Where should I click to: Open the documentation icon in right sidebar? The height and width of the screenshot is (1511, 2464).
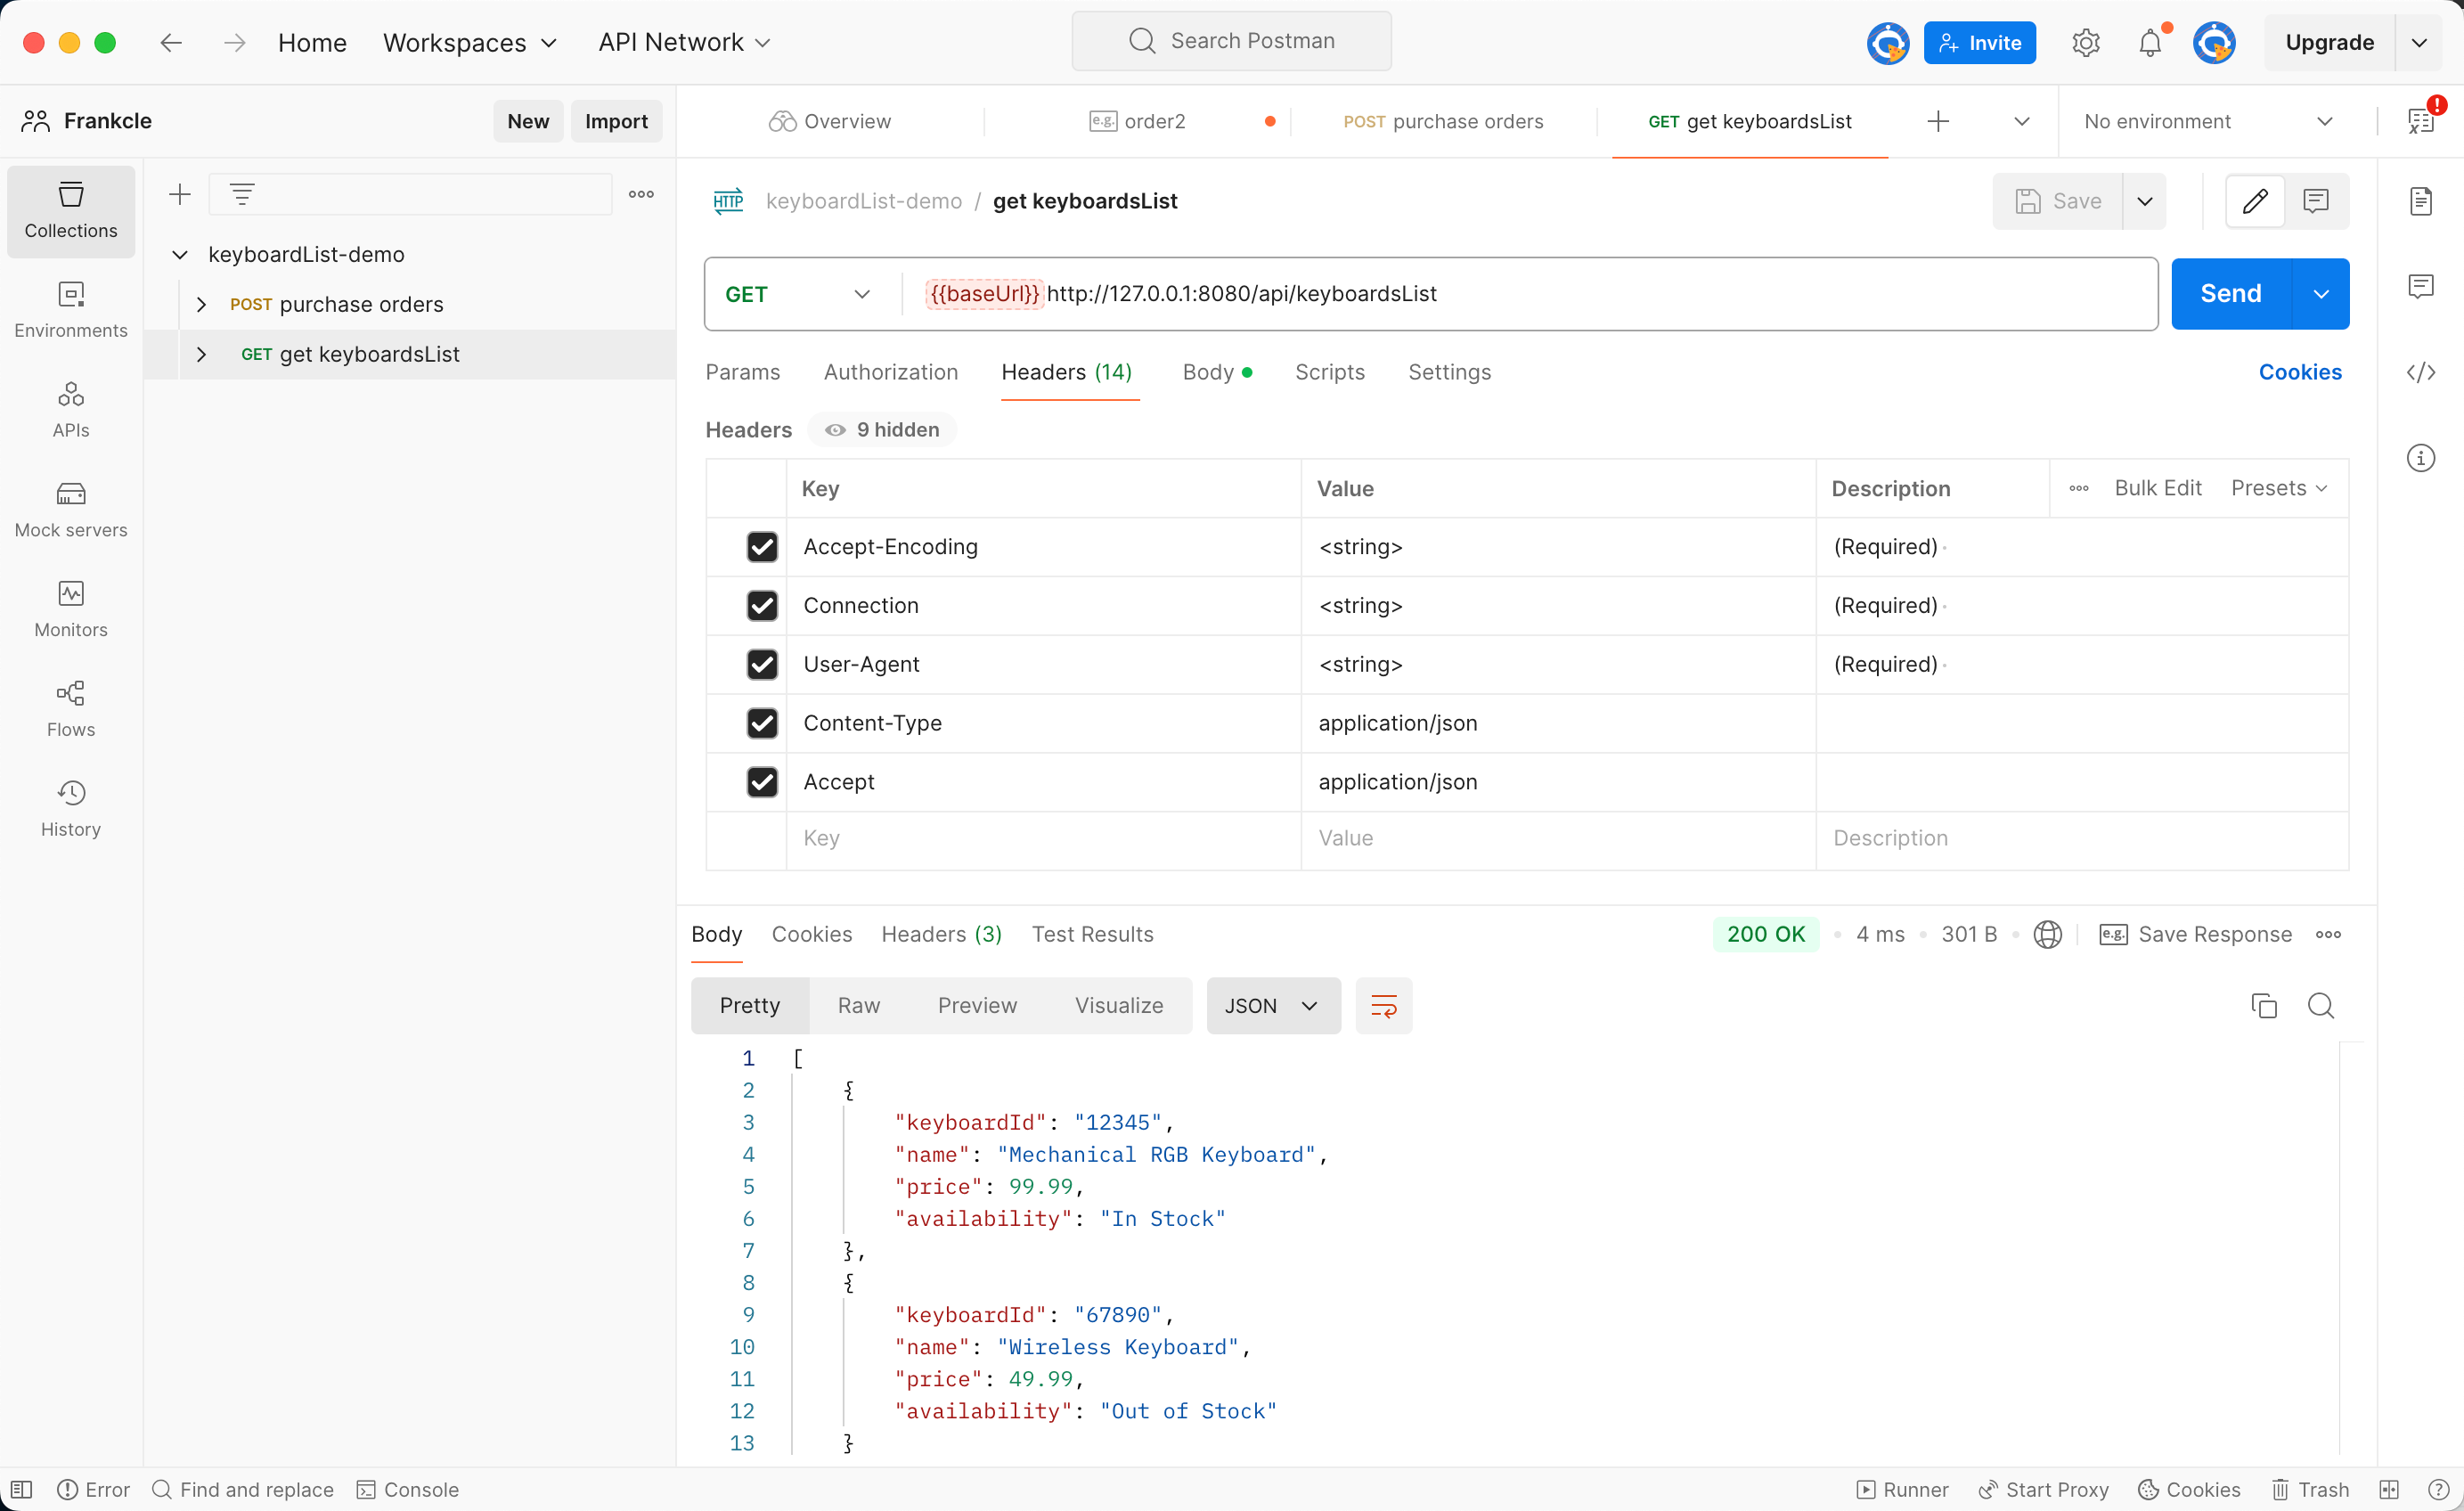(2421, 201)
